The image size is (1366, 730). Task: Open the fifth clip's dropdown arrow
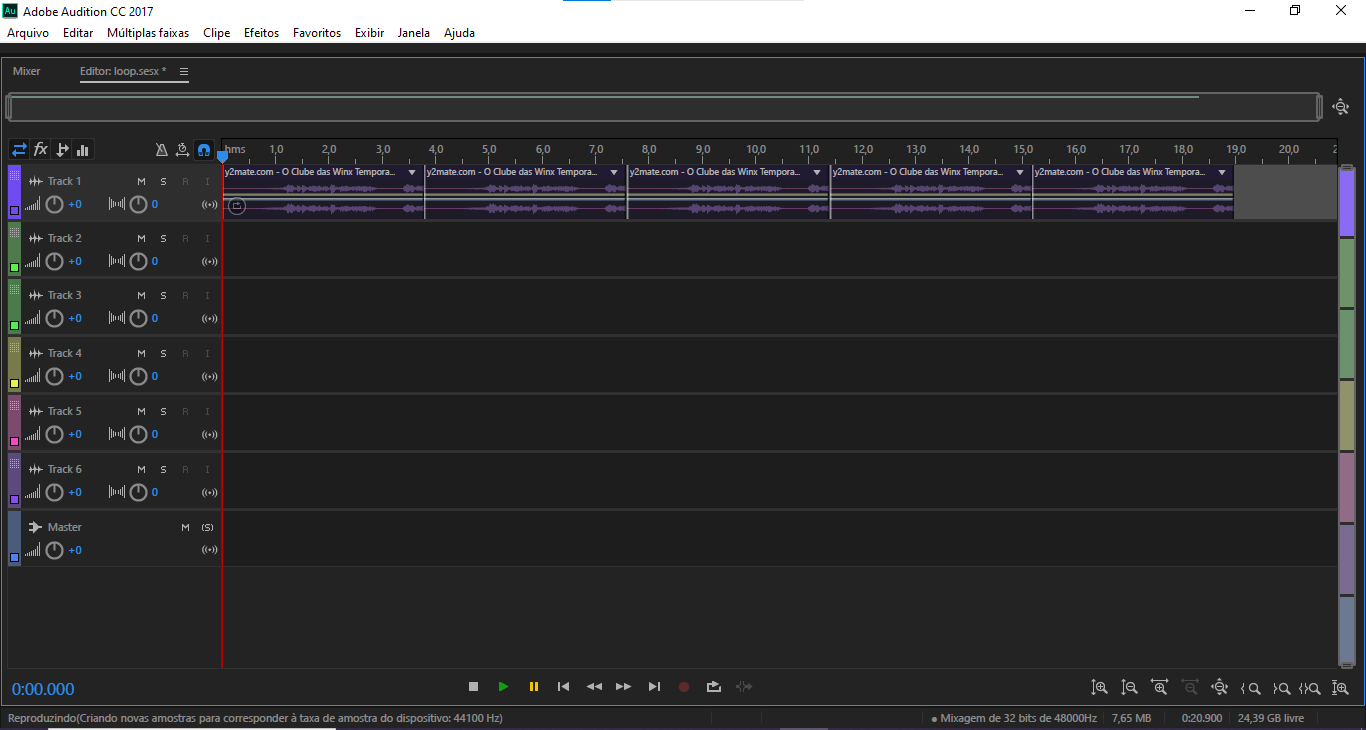pos(1223,172)
